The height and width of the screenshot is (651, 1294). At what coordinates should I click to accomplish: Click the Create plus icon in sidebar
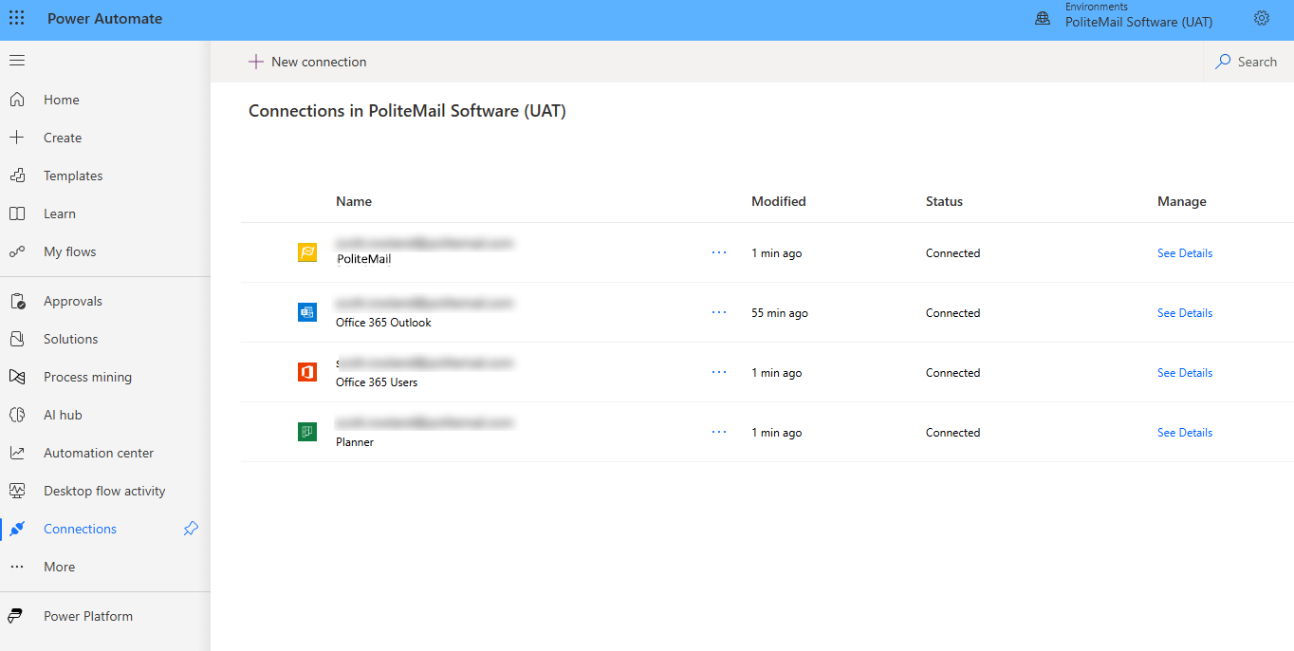(17, 138)
